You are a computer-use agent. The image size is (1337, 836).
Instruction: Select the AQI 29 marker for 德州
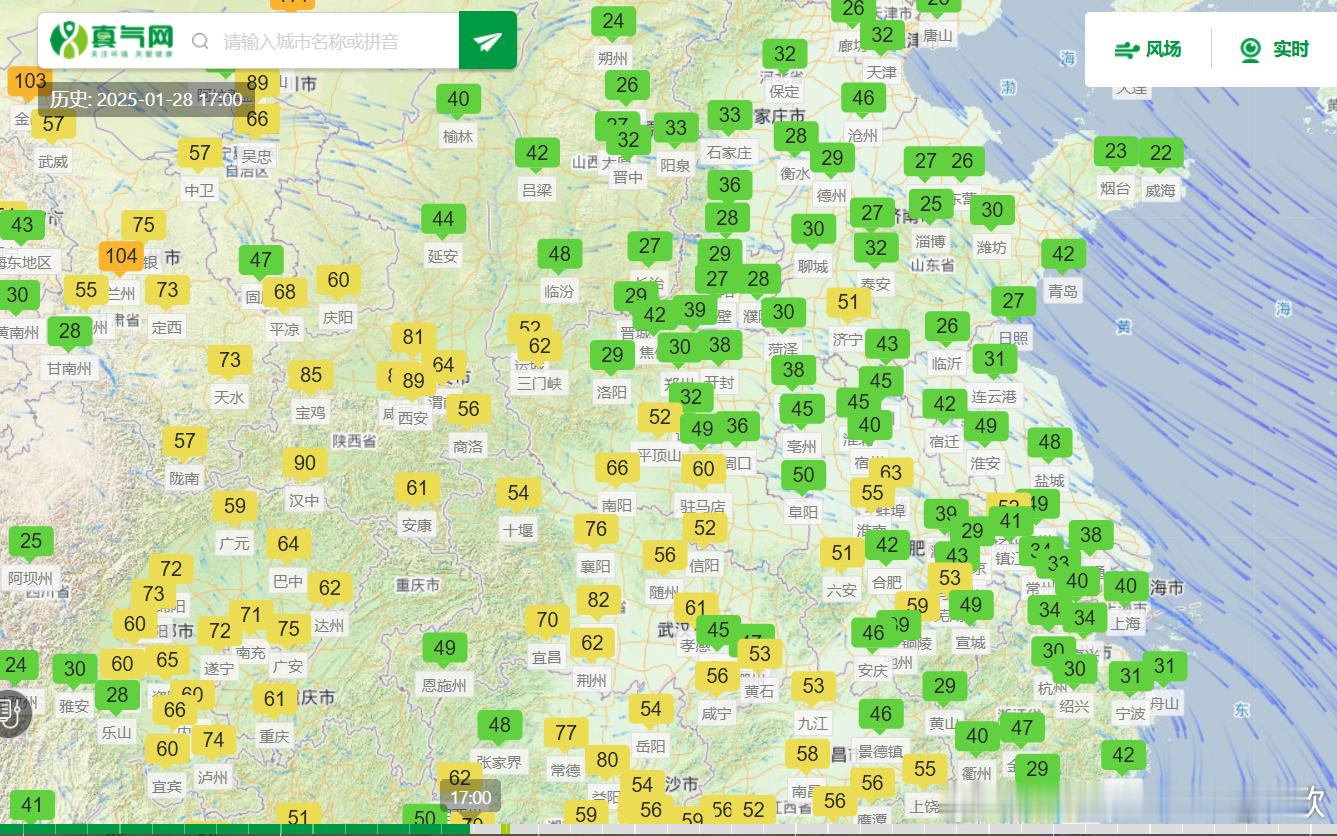(832, 158)
